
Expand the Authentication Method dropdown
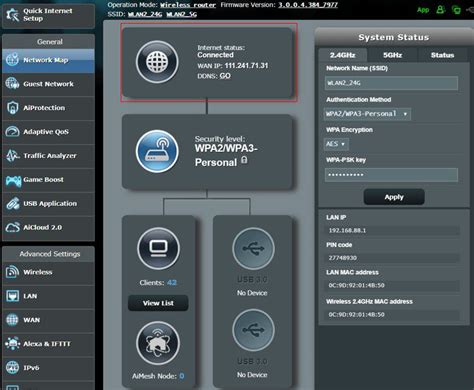(x=367, y=114)
